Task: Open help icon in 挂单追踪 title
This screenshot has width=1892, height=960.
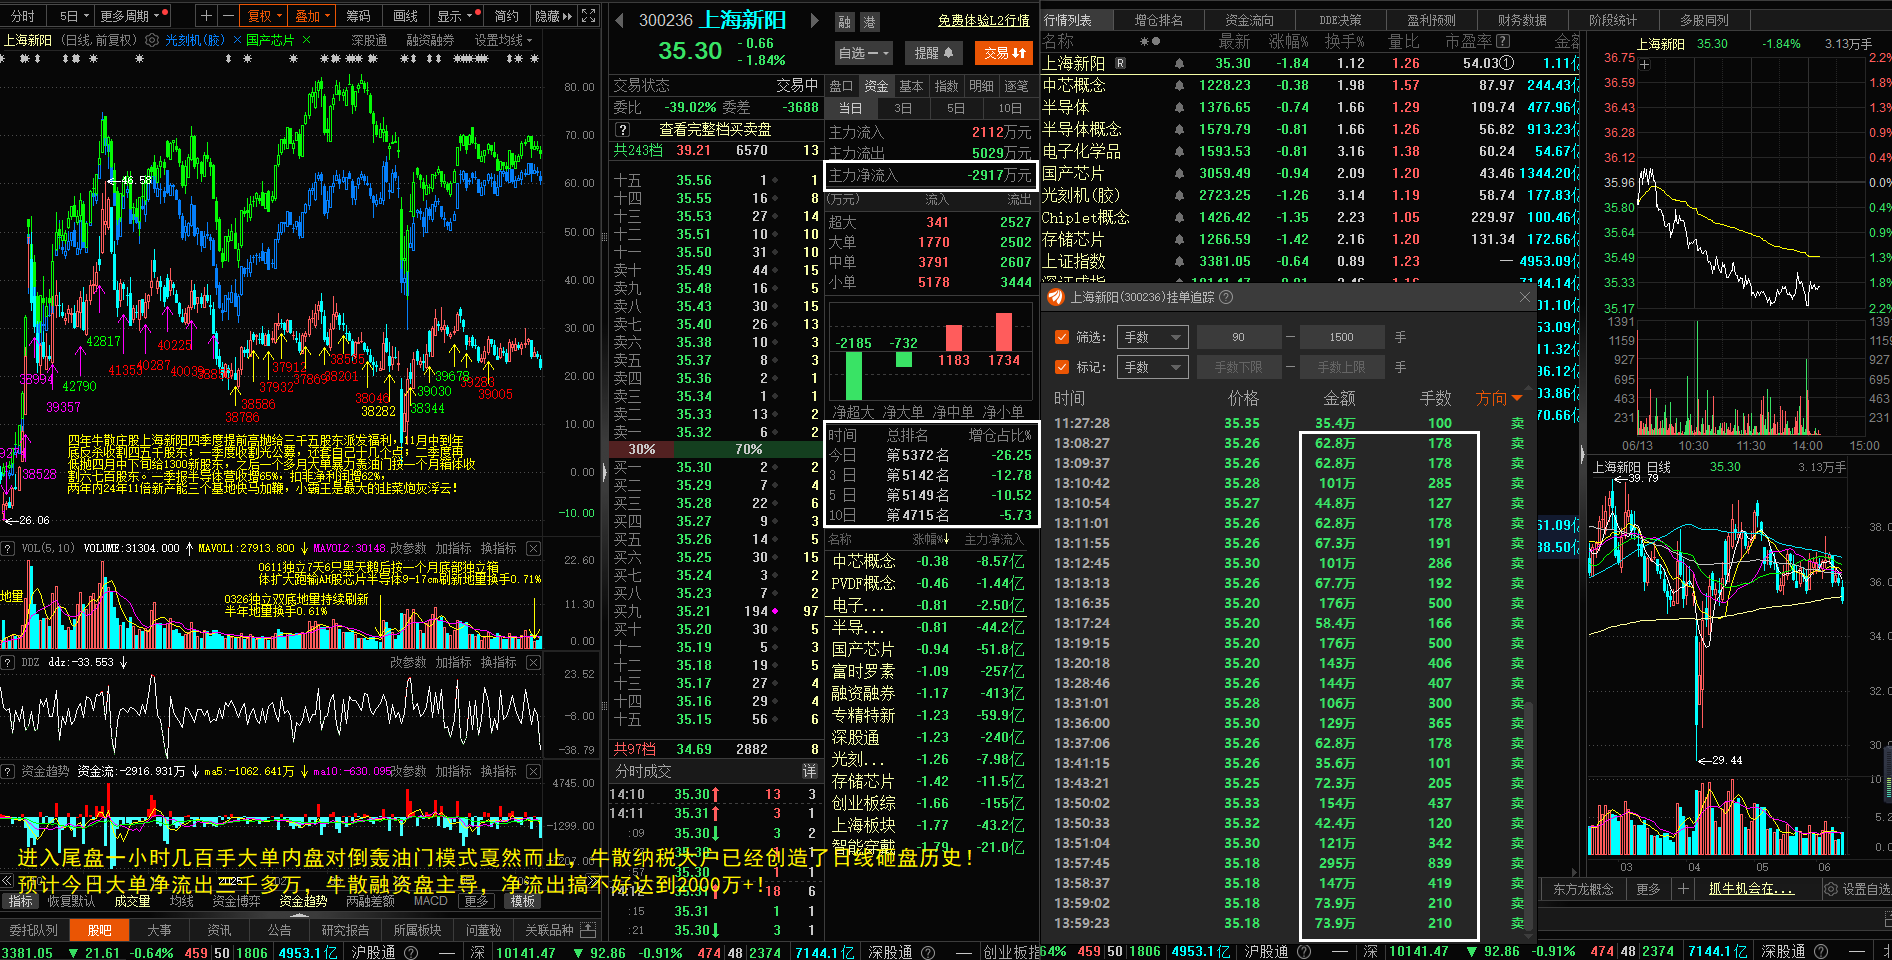Action: click(x=1227, y=297)
